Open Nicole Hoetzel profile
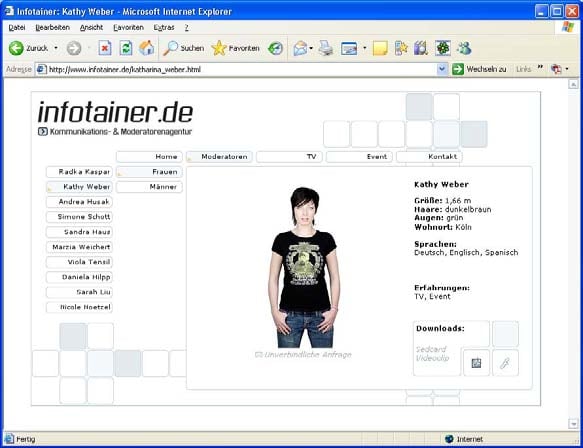This screenshot has width=583, height=448. coord(79,307)
